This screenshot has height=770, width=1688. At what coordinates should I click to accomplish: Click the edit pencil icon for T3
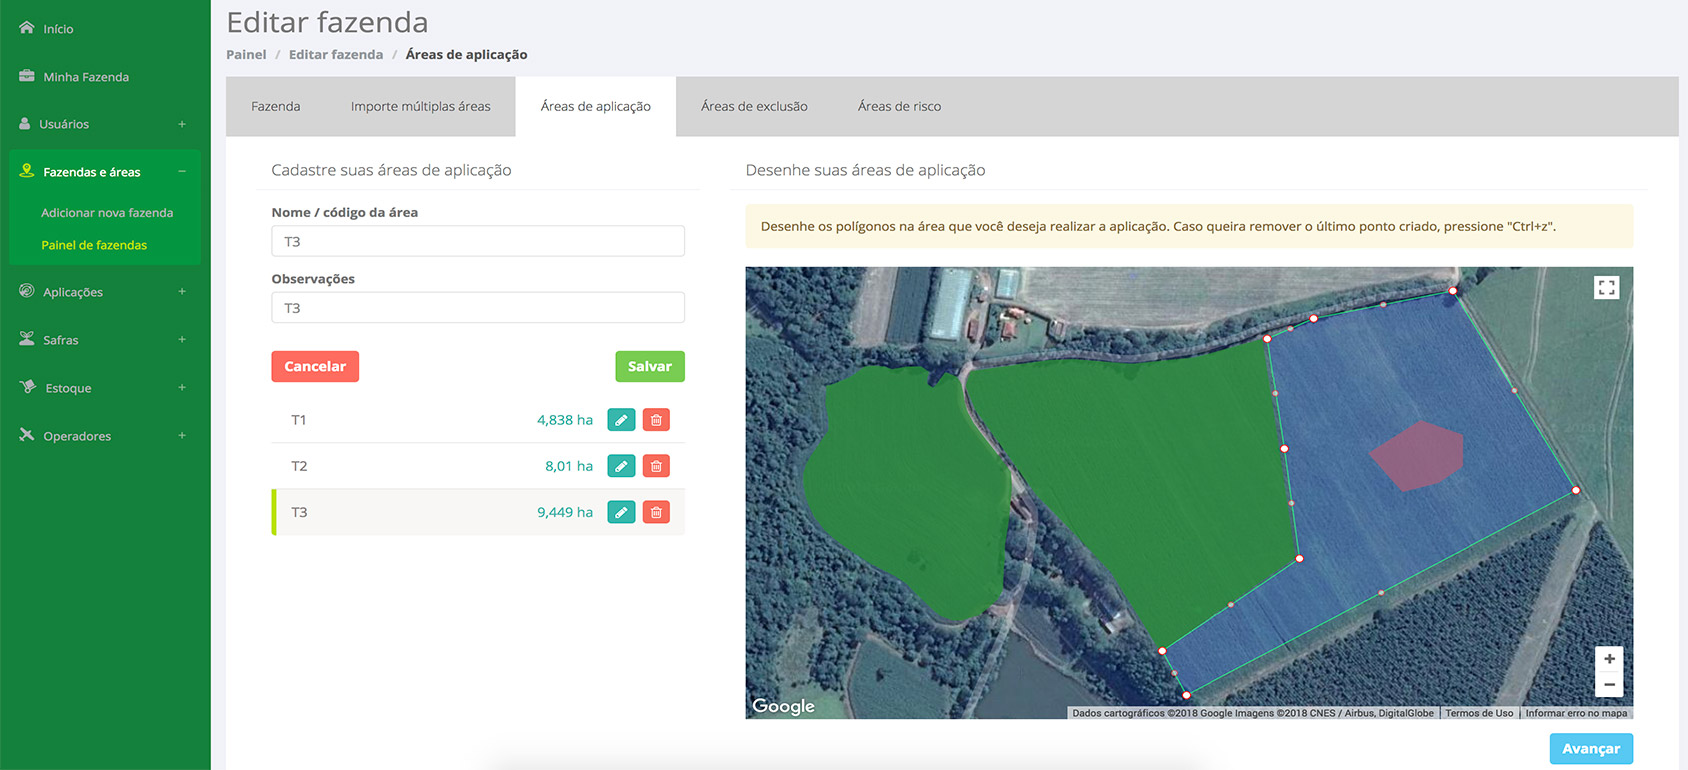pyautogui.click(x=621, y=512)
